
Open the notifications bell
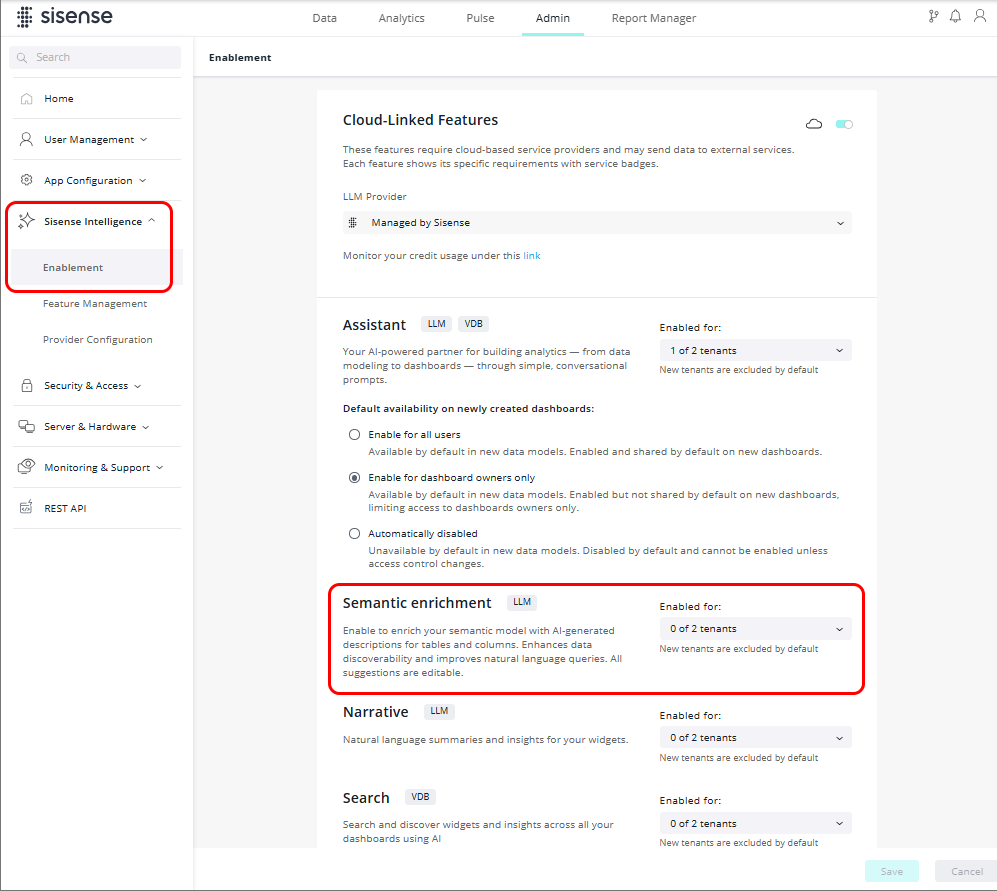coord(955,17)
